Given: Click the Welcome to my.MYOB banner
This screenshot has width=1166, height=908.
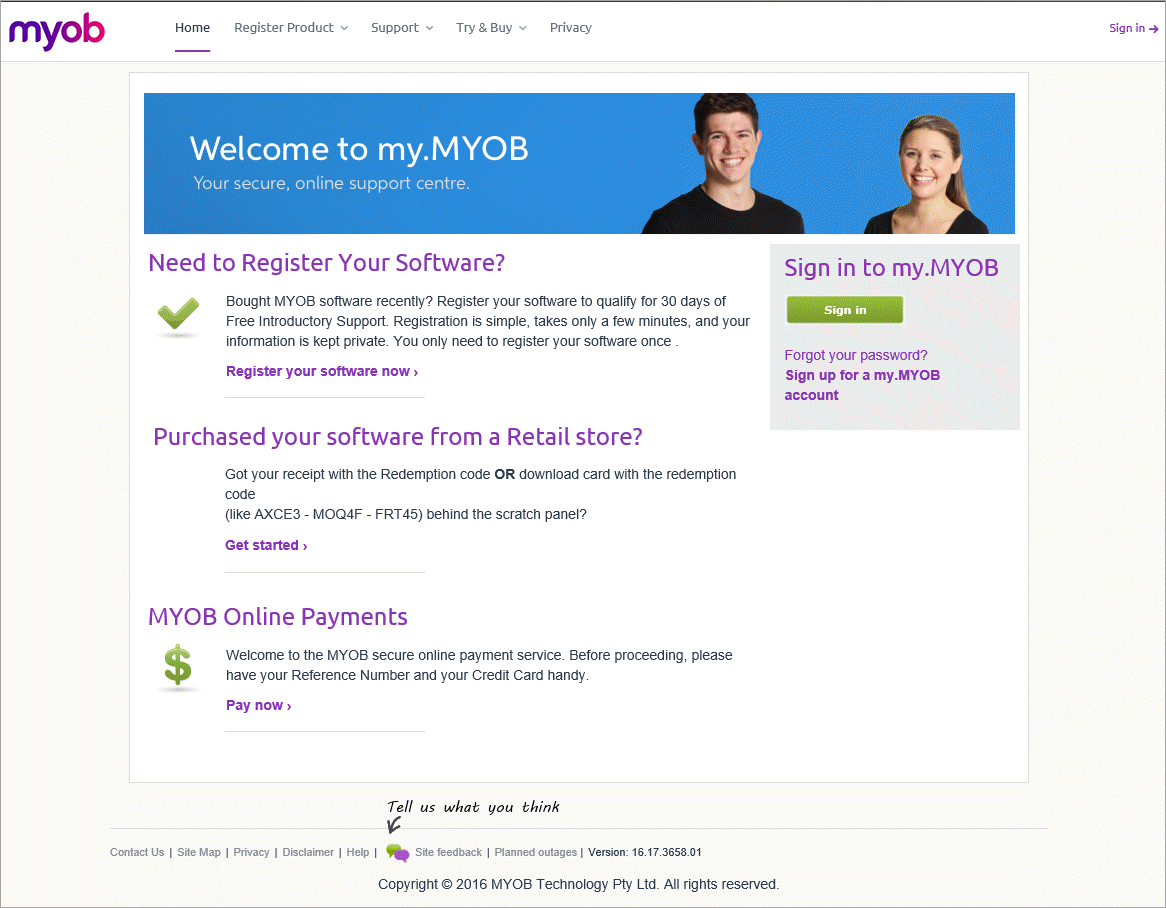Looking at the screenshot, I should 579,164.
